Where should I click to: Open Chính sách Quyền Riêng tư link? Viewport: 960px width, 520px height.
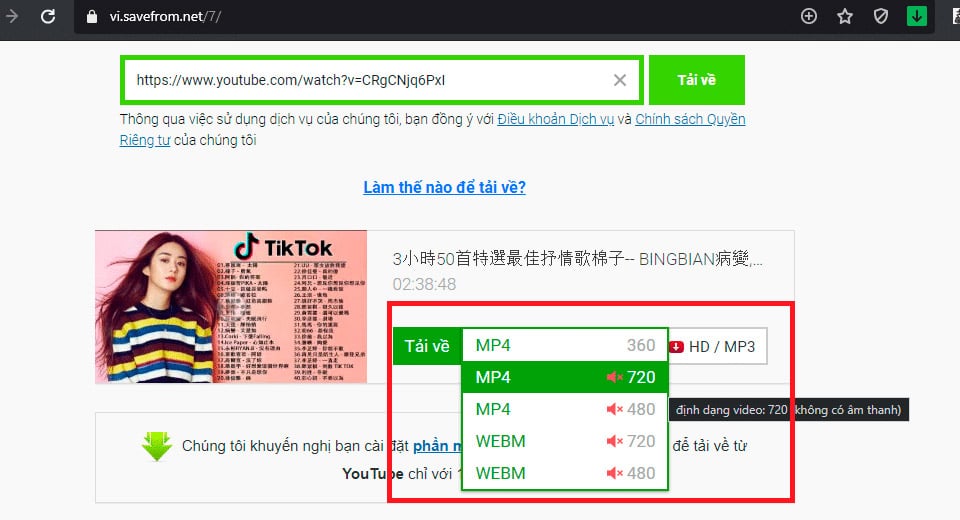click(x=690, y=119)
